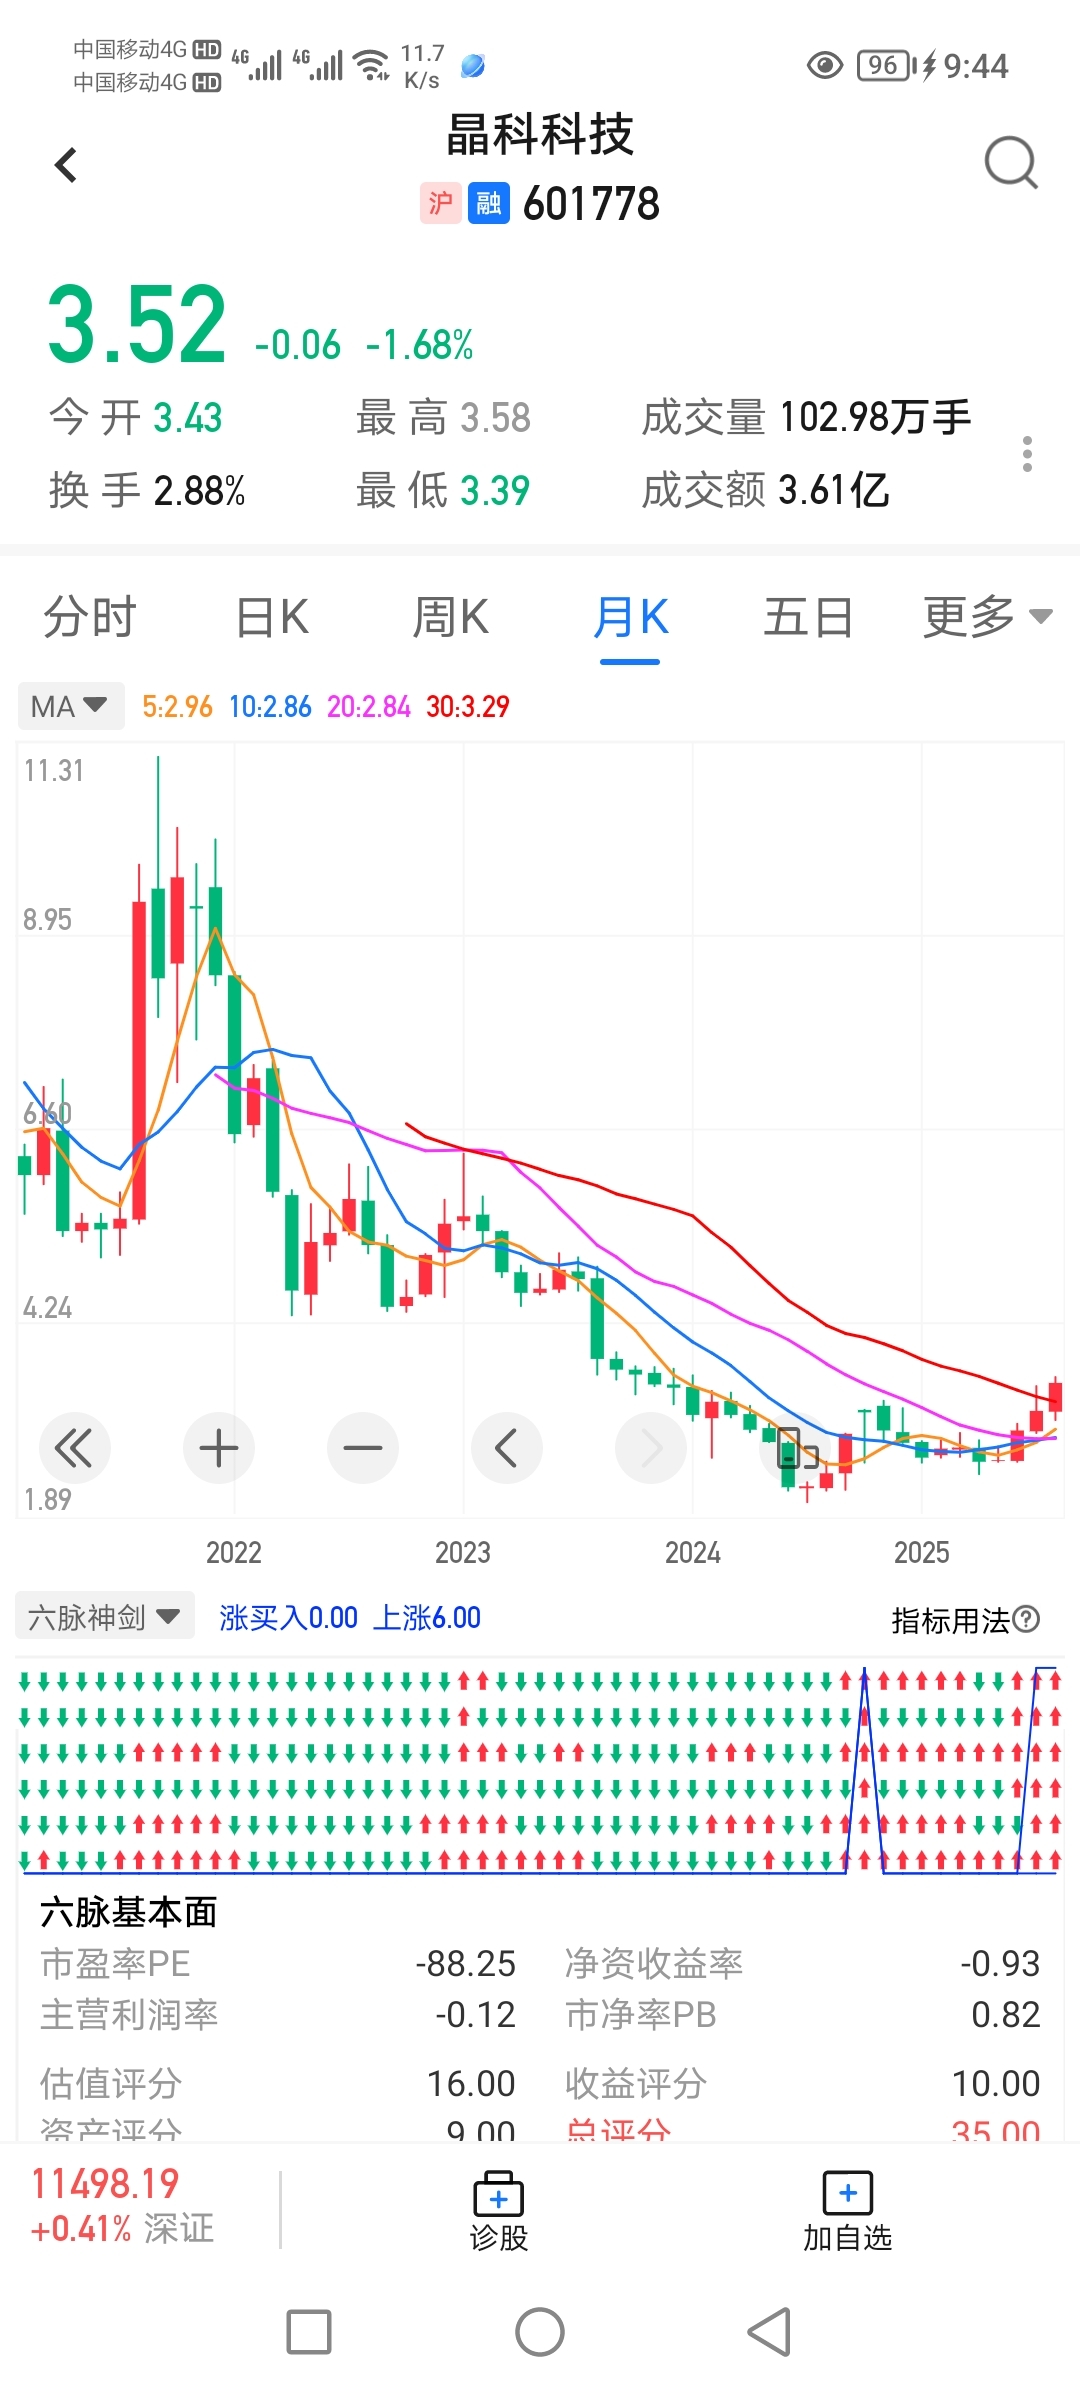1080x2388 pixels.
Task: Tap 涨买入0.00 indicator value
Action: tap(288, 1618)
